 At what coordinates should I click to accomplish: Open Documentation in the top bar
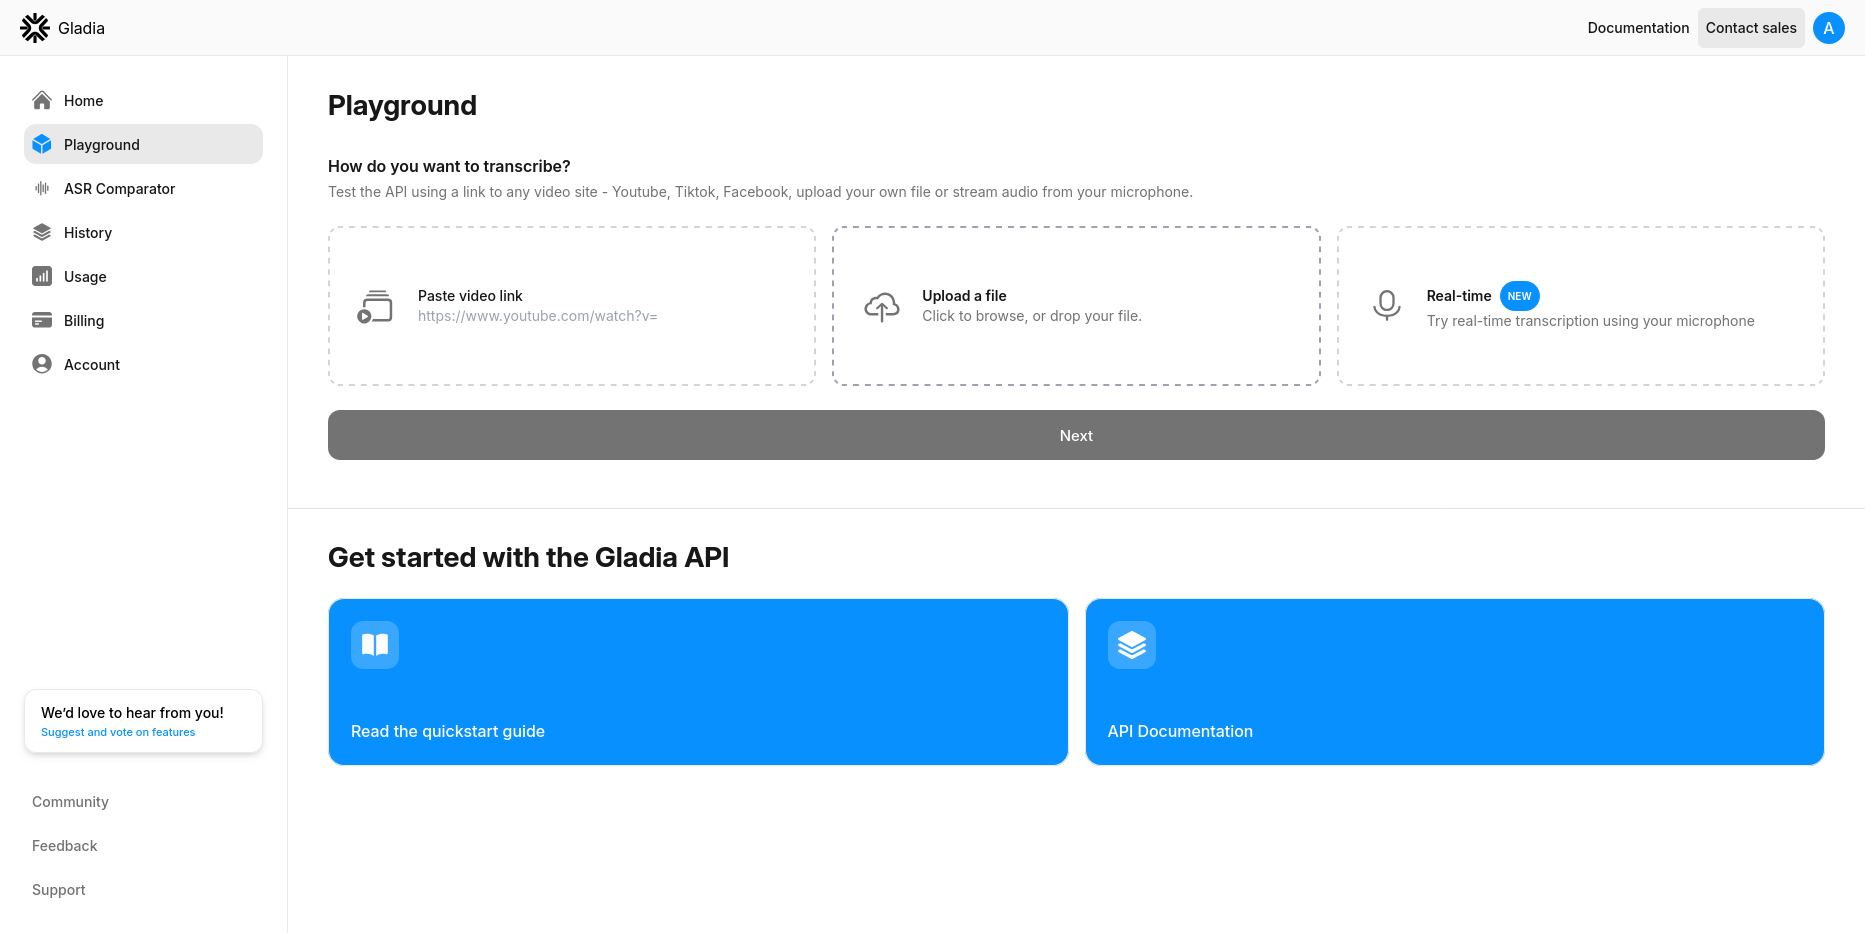(x=1638, y=28)
